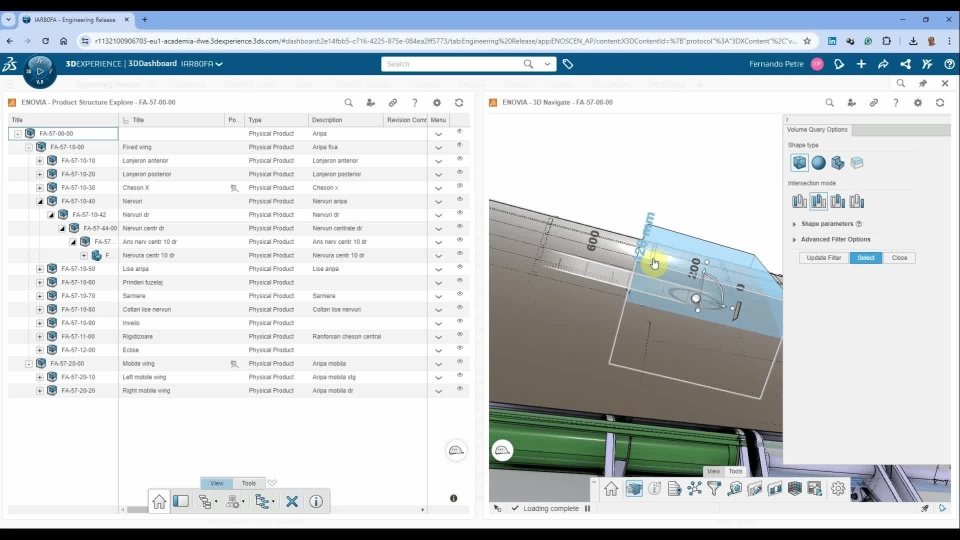Click the tag icon beside search bar

click(x=568, y=64)
